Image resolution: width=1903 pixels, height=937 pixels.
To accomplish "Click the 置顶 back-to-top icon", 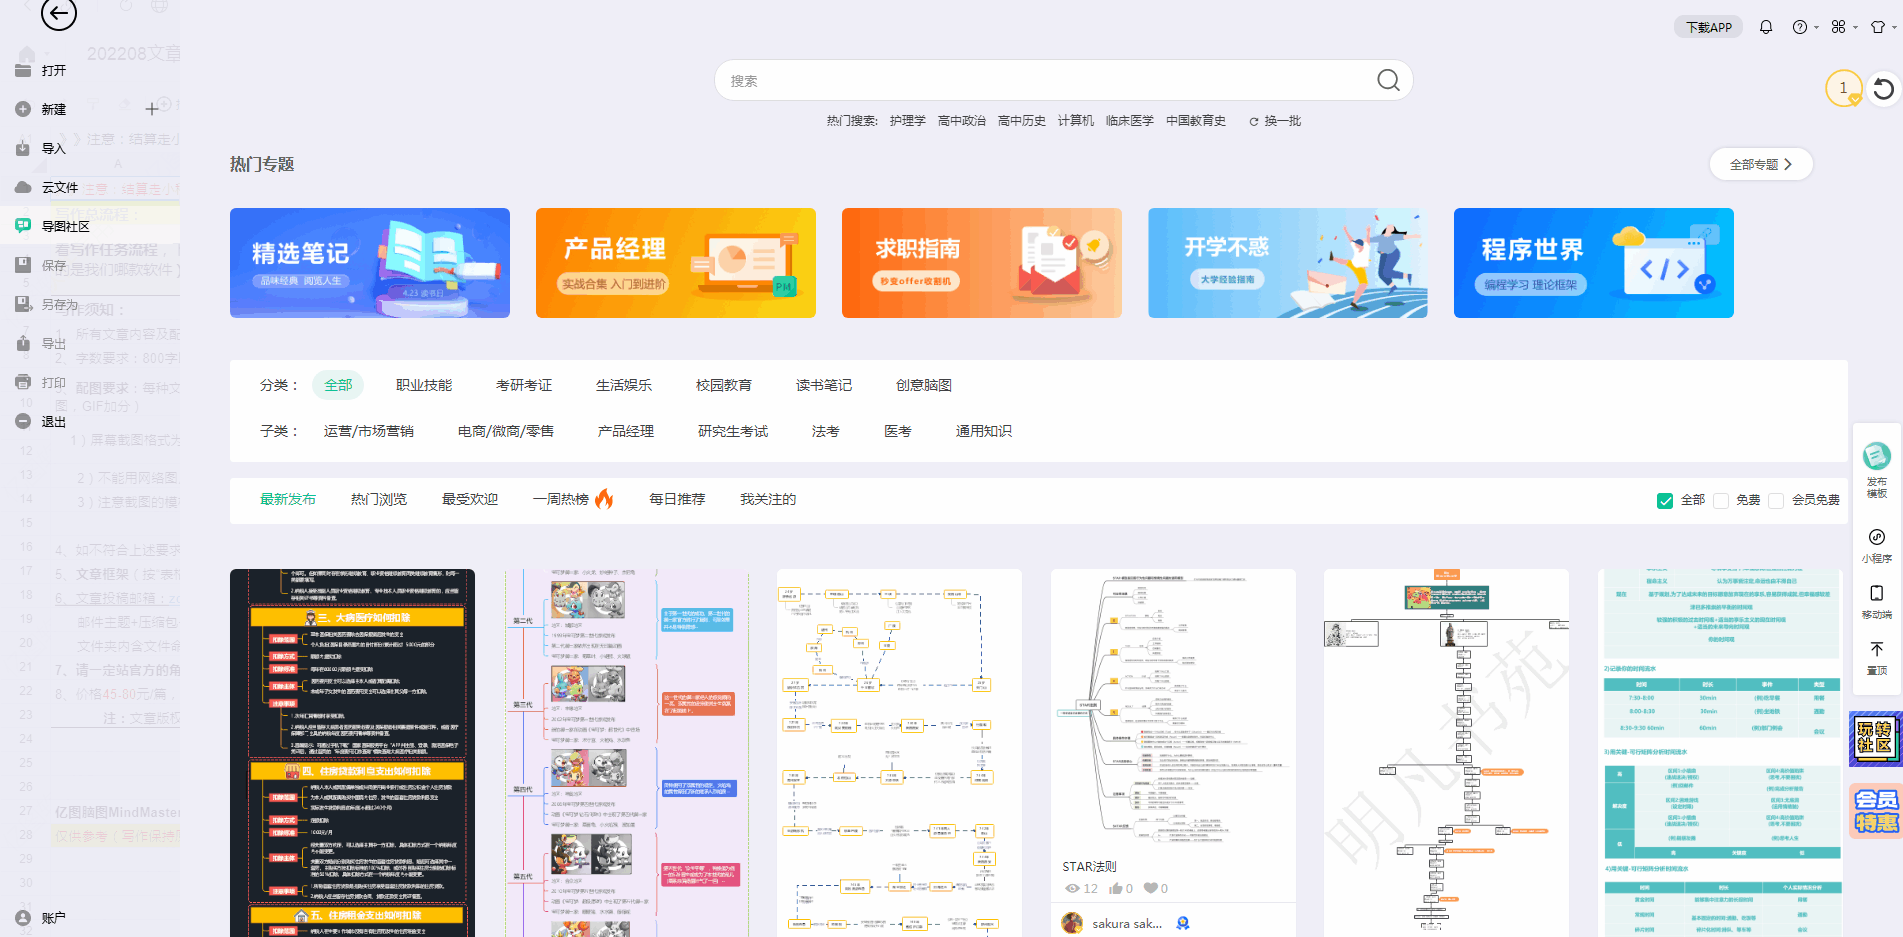I will coord(1876,650).
